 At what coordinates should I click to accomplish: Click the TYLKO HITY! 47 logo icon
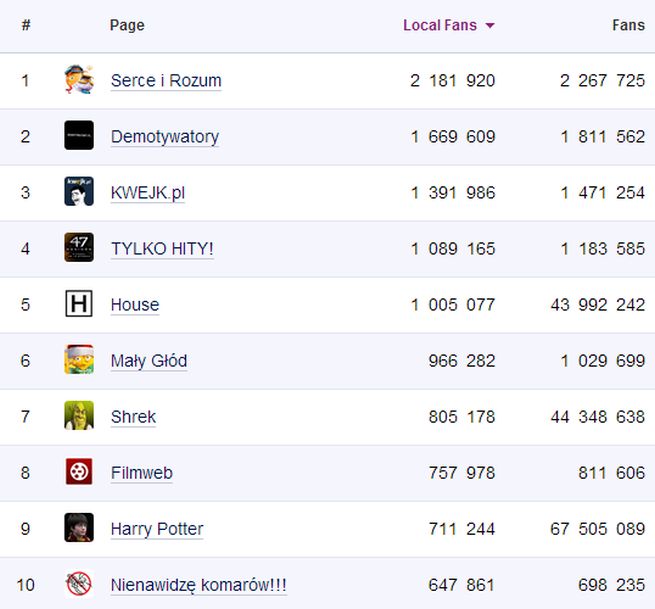click(79, 248)
